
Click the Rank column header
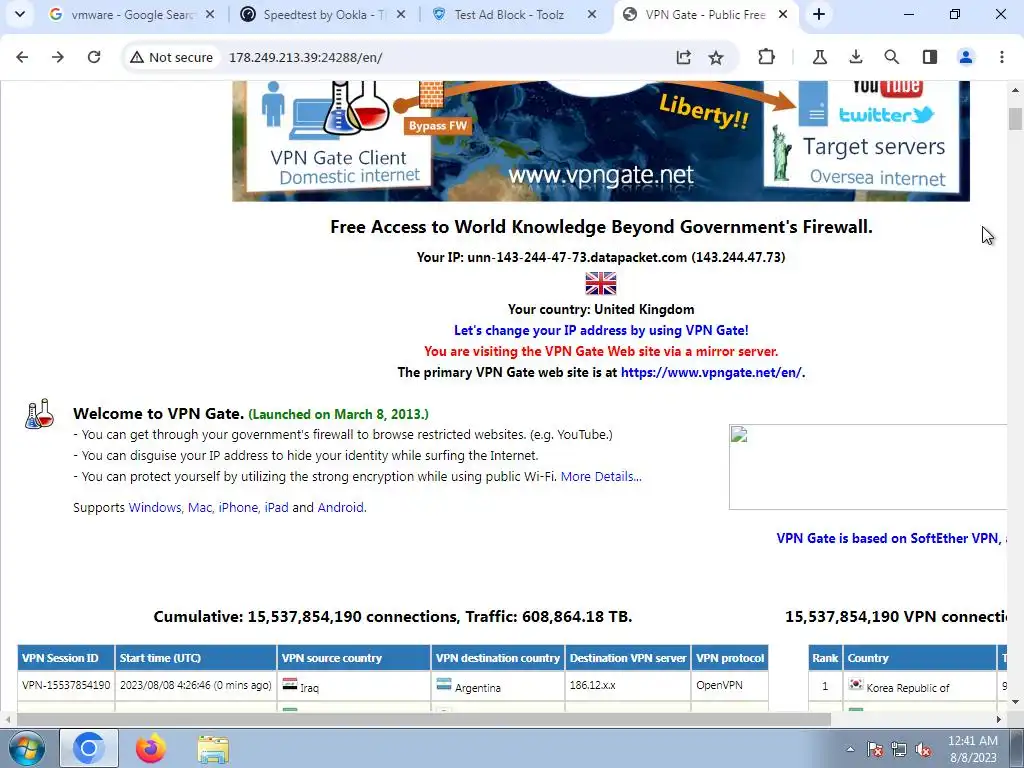point(825,658)
